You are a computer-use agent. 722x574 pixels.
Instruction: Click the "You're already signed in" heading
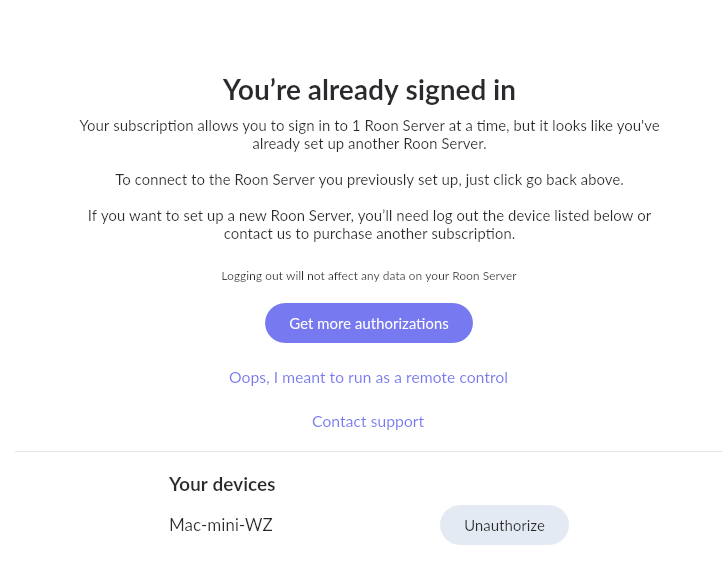coord(369,90)
